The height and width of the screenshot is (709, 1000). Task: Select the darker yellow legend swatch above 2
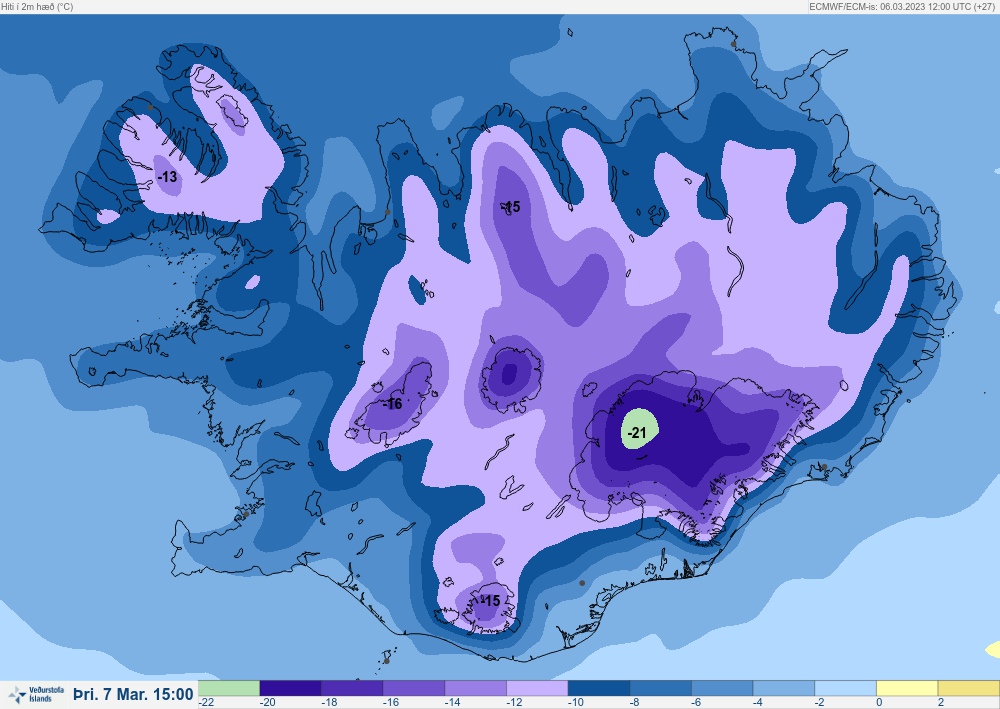click(x=969, y=688)
